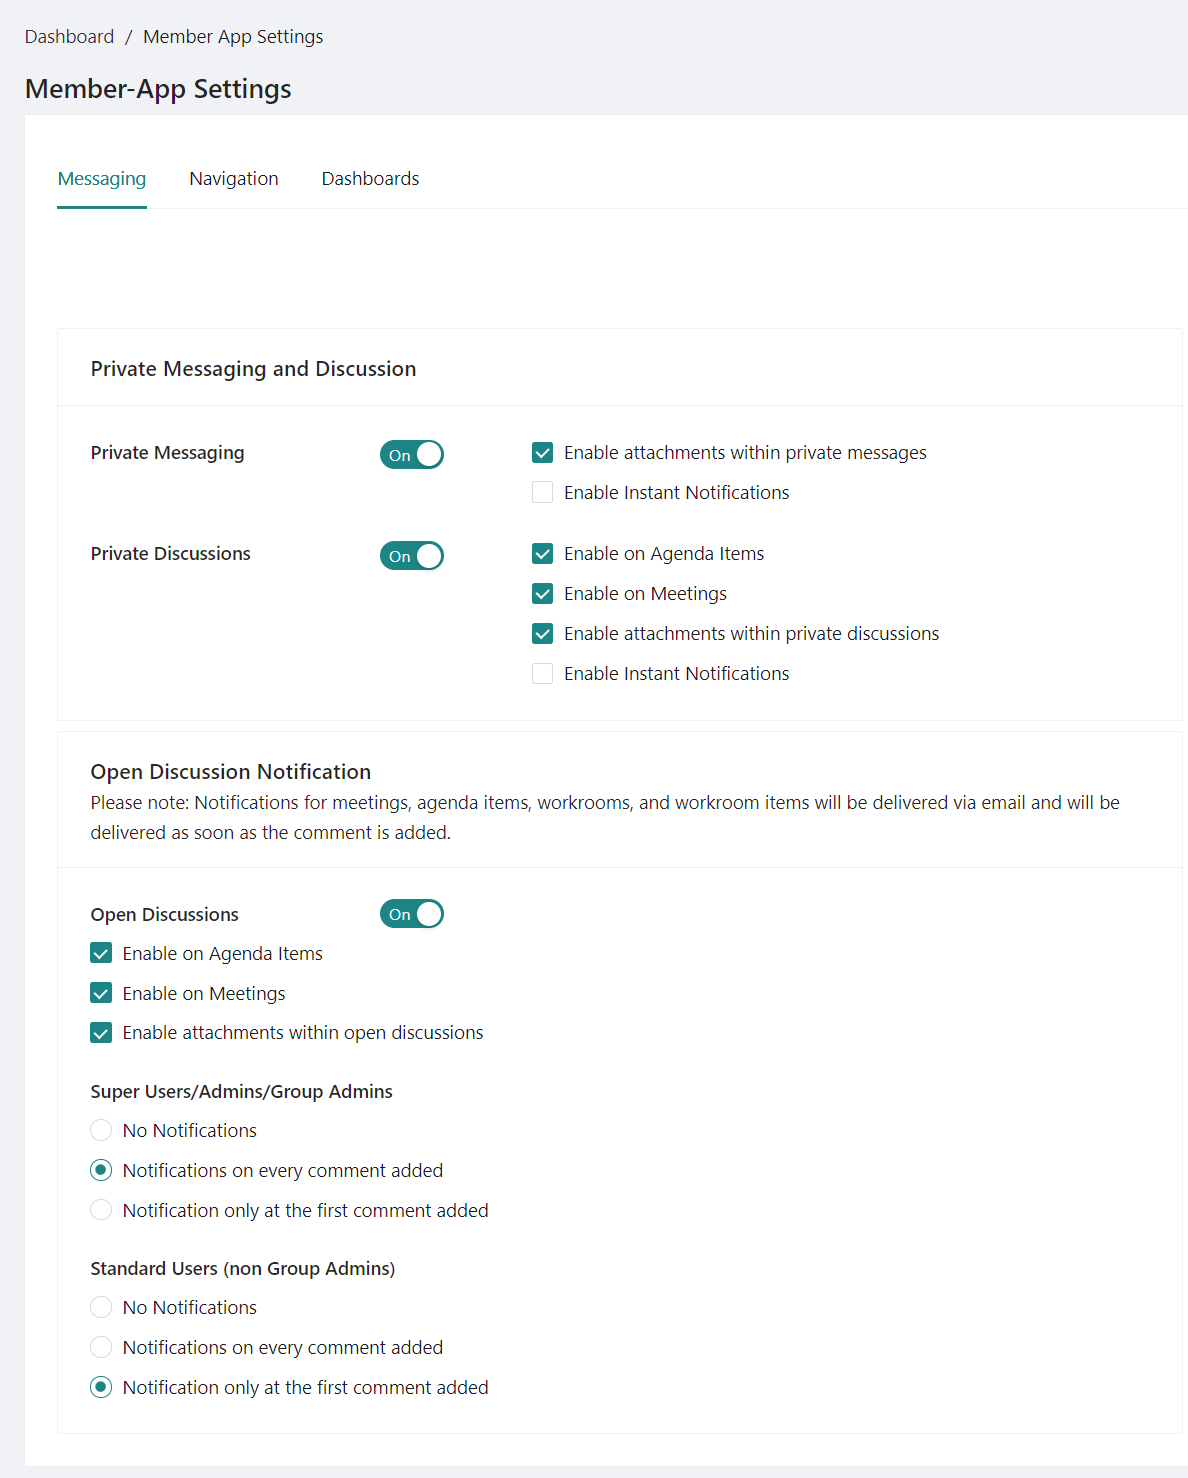Go to Dashboard via breadcrumb
This screenshot has width=1188, height=1478.
click(x=68, y=36)
